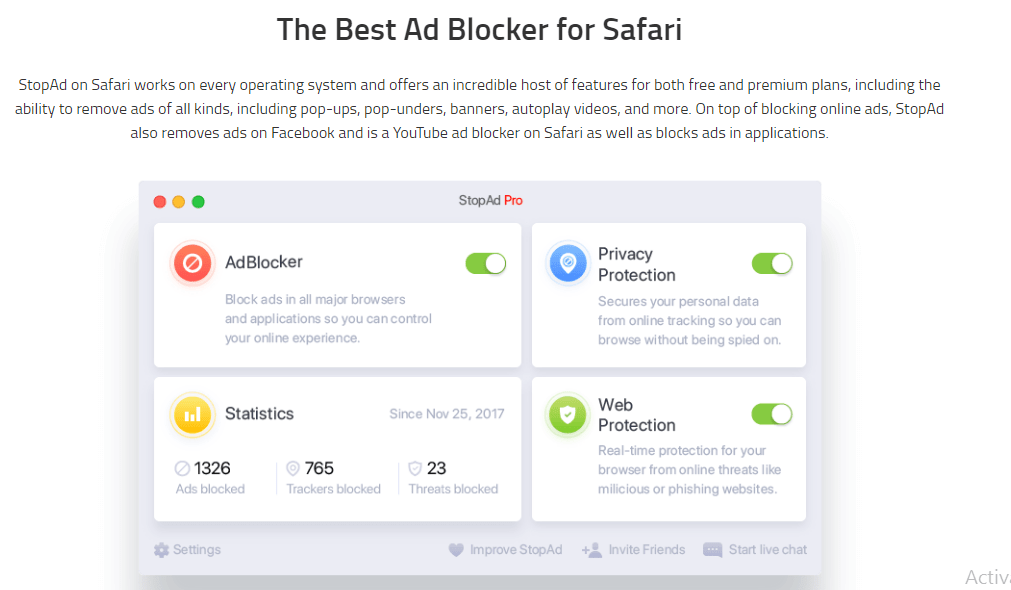Select the Invite Friends link
The height and width of the screenshot is (590, 1011).
click(x=647, y=550)
